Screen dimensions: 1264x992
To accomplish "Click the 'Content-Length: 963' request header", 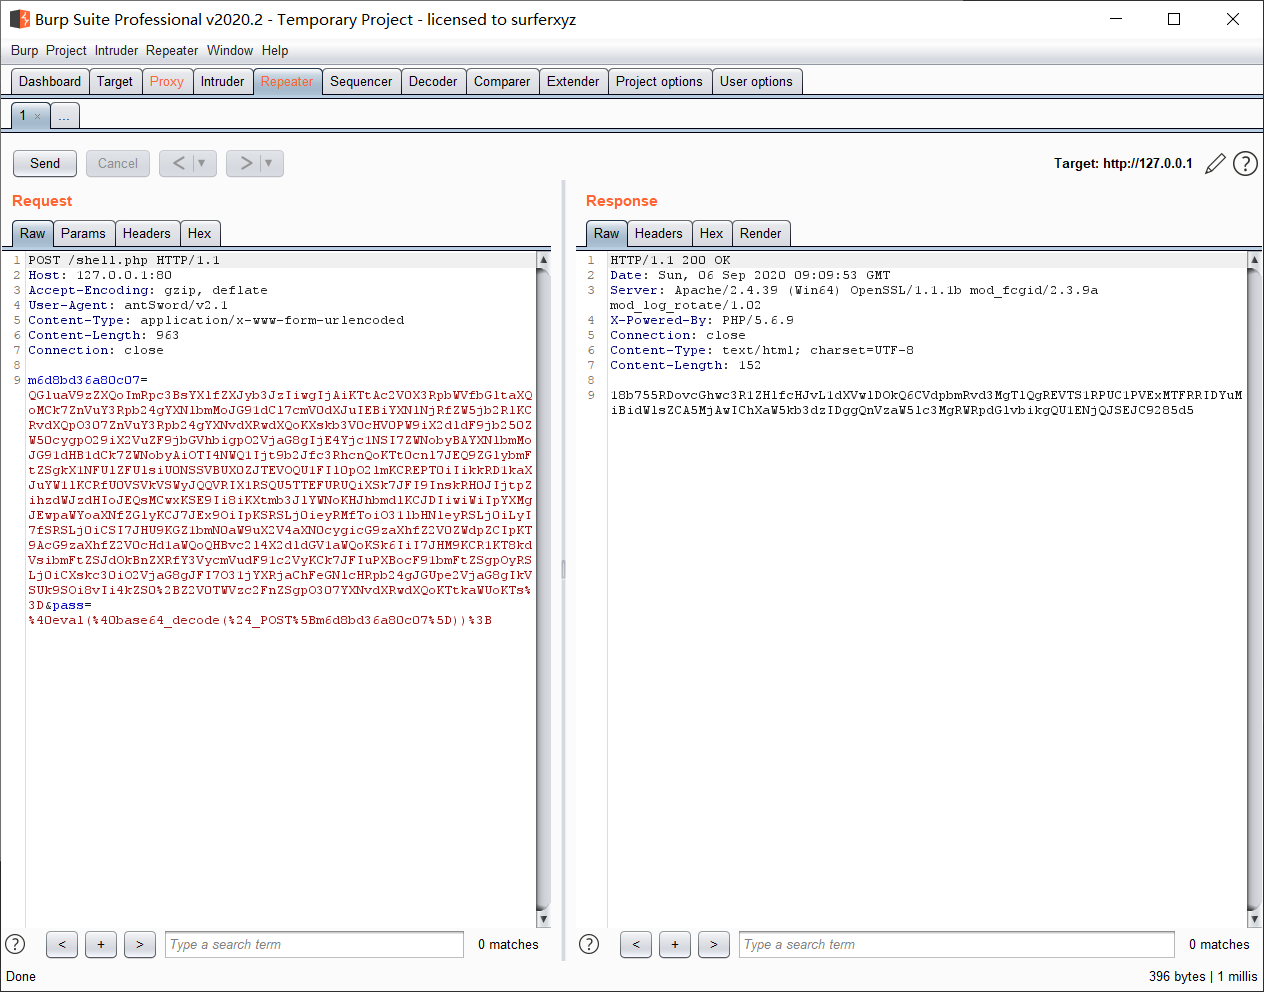I will [104, 335].
